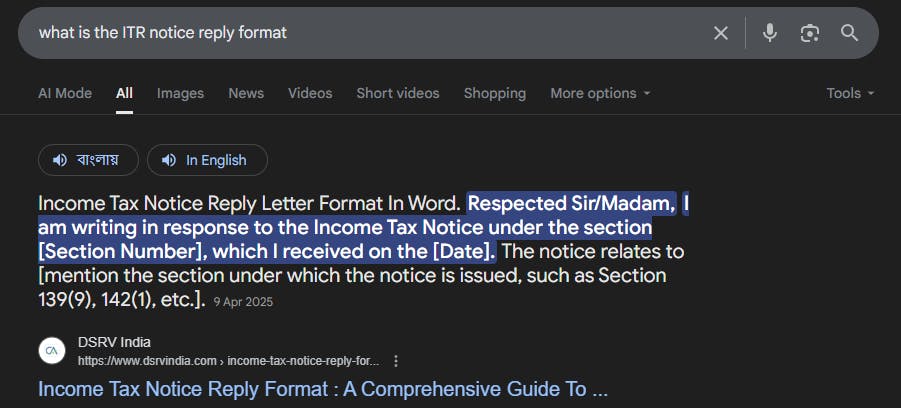Screen dimensions: 901x408
Task: Click the dsrvindia.com URL breadcrumb
Action: point(228,361)
